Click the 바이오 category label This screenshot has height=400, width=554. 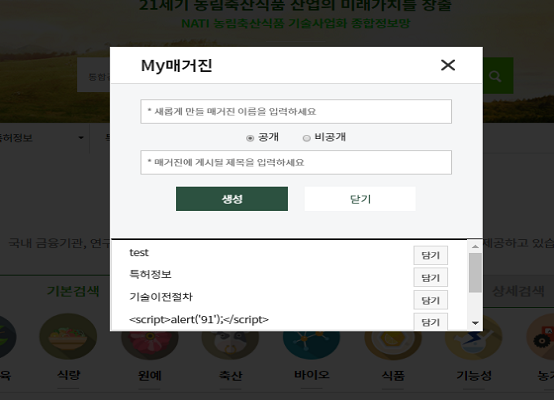(x=312, y=375)
